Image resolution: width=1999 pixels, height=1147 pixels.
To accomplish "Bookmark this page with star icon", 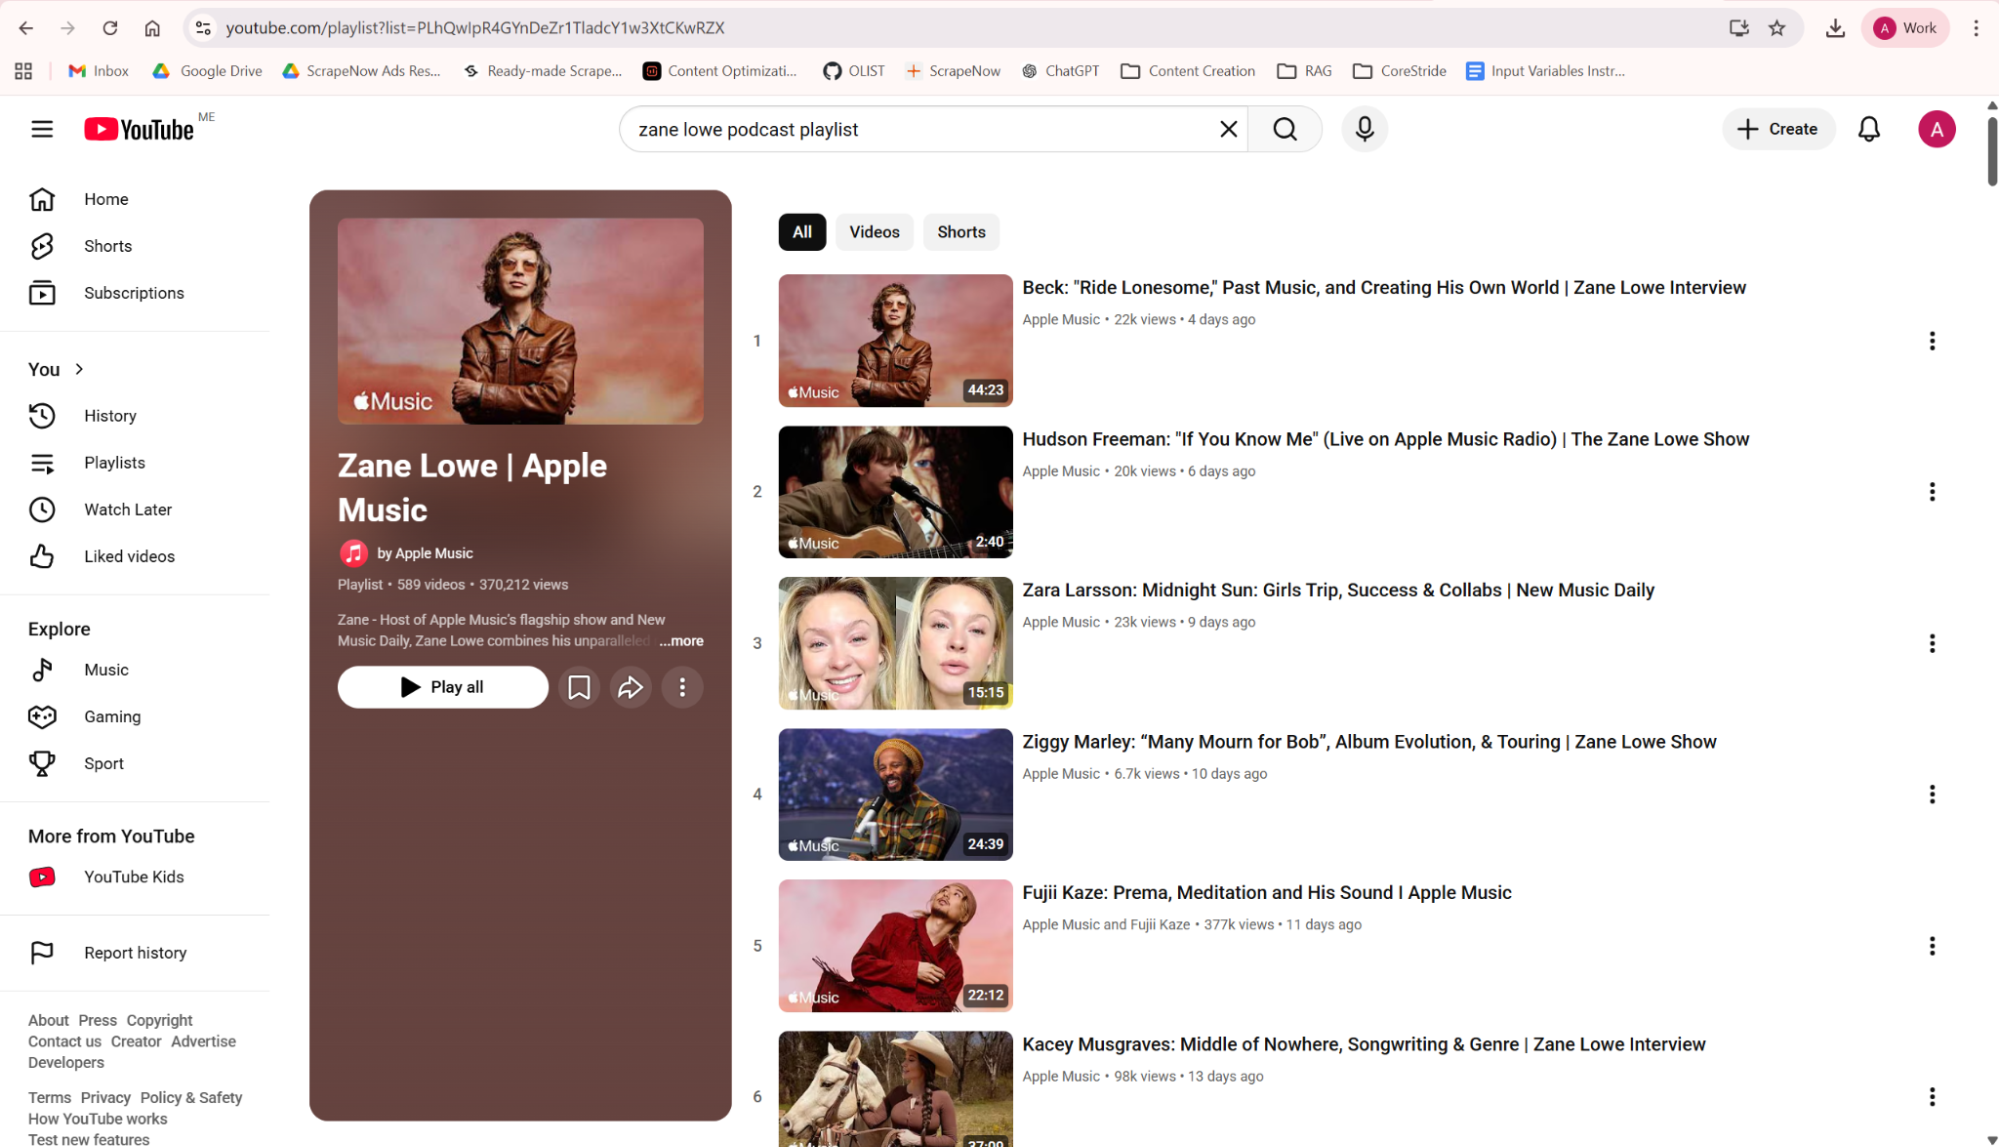I will click(1776, 28).
